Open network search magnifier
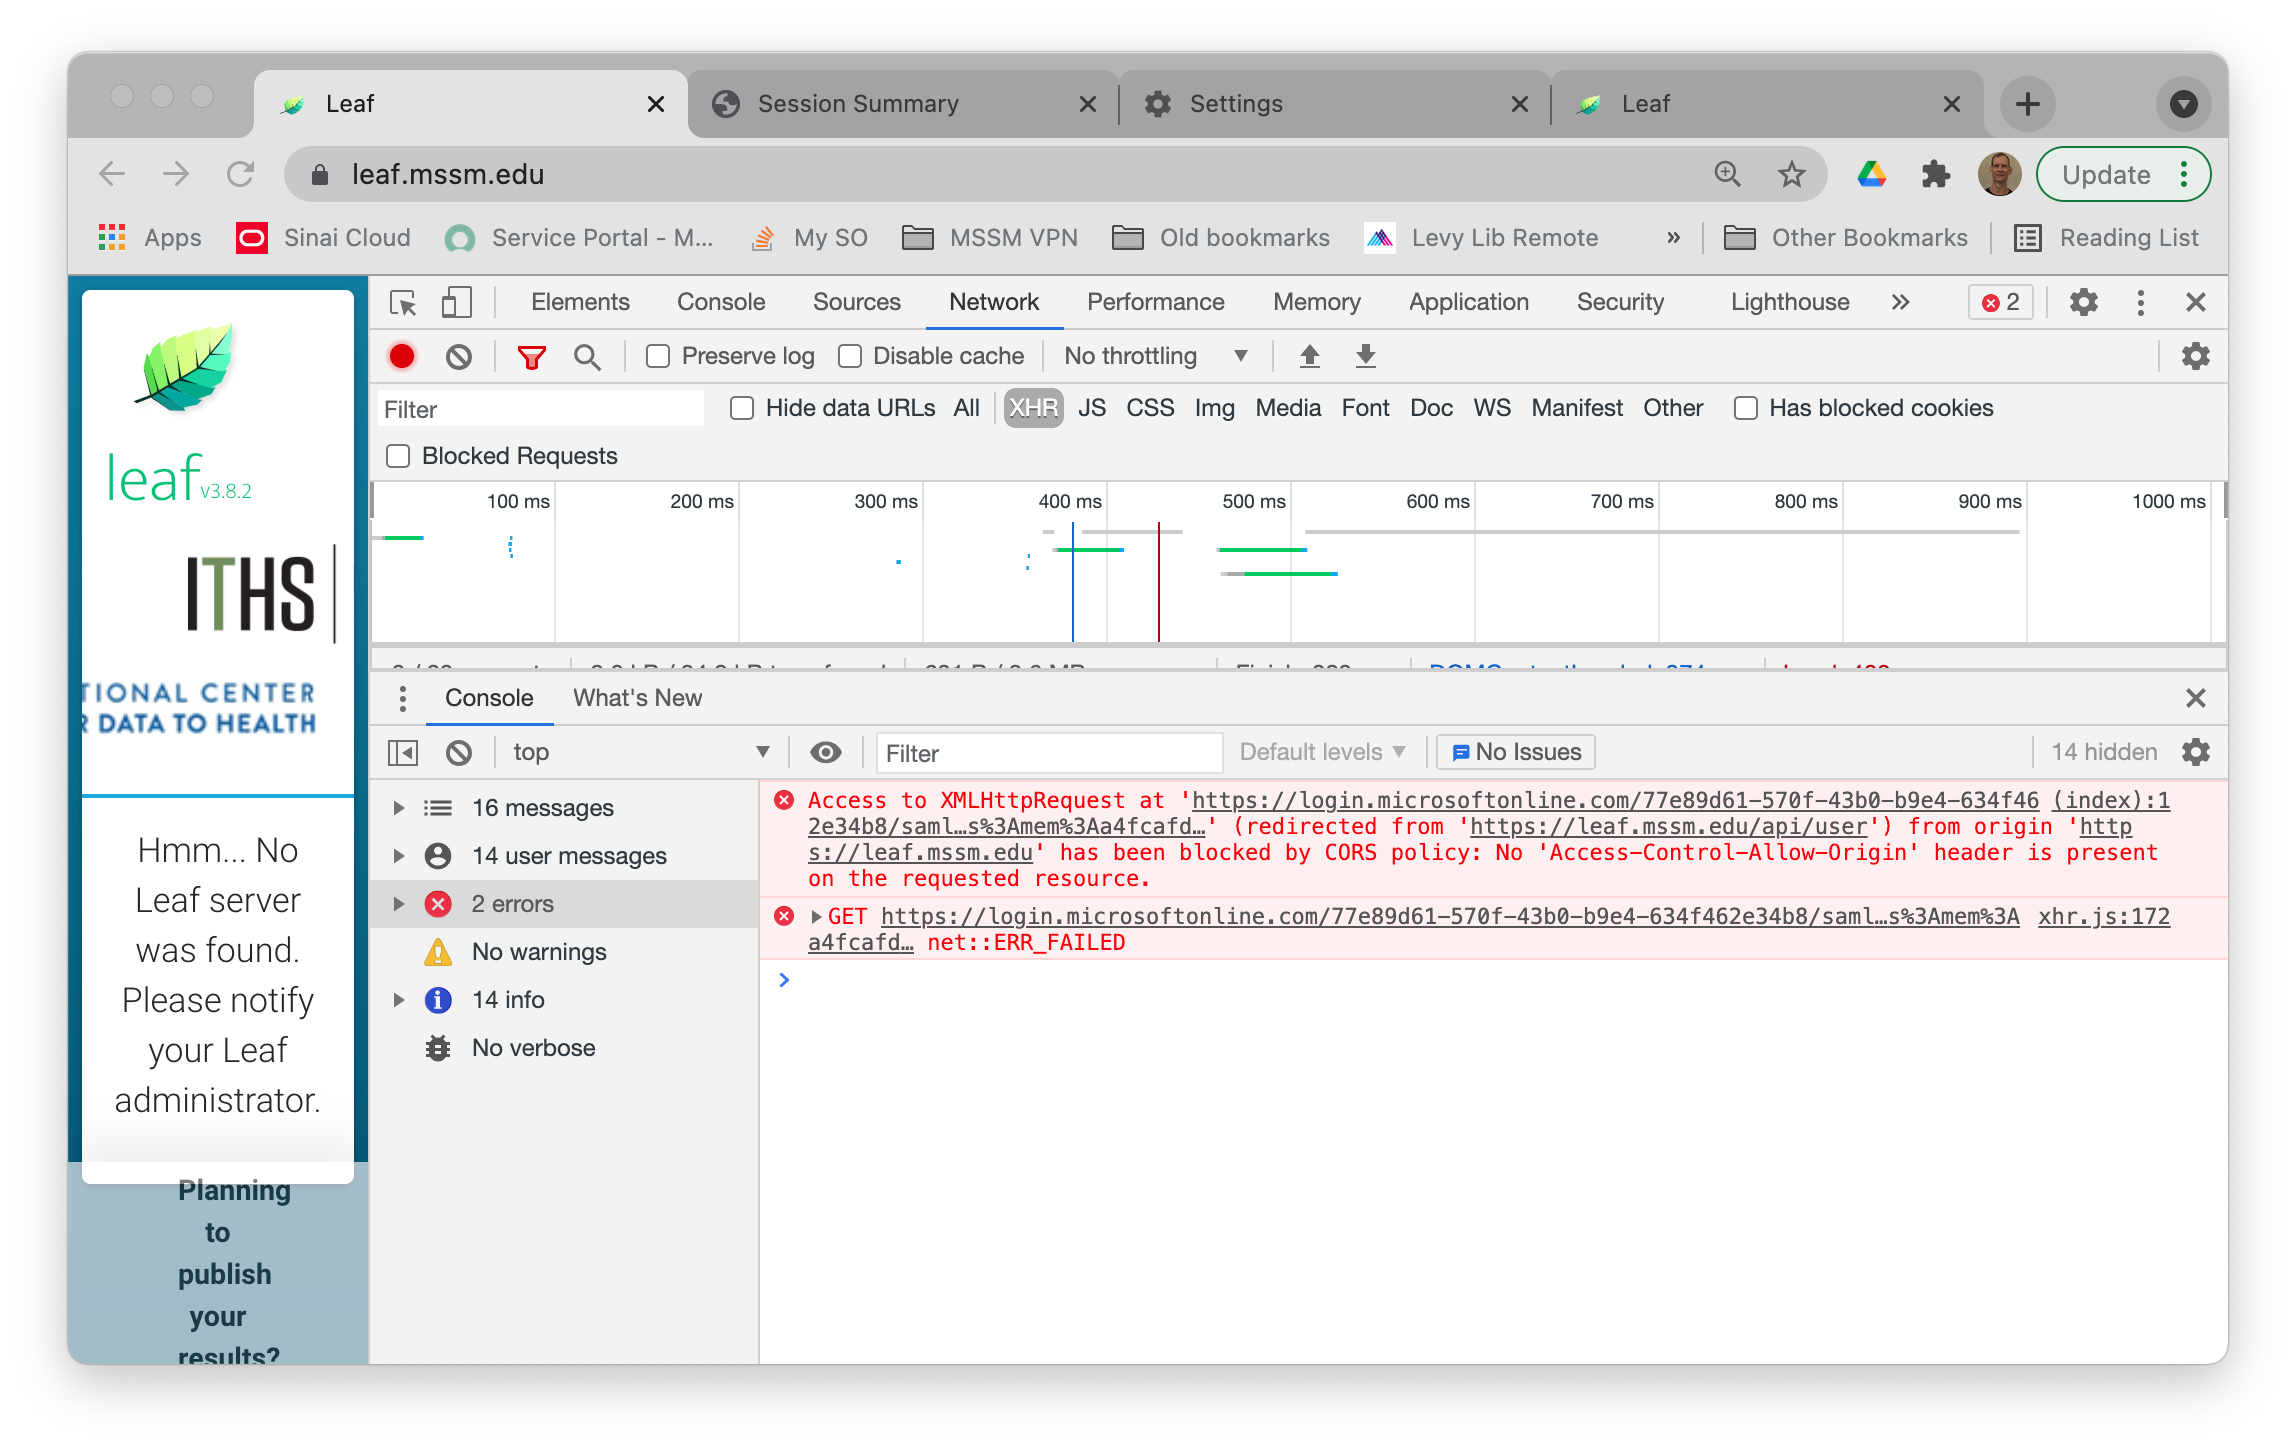 point(587,356)
